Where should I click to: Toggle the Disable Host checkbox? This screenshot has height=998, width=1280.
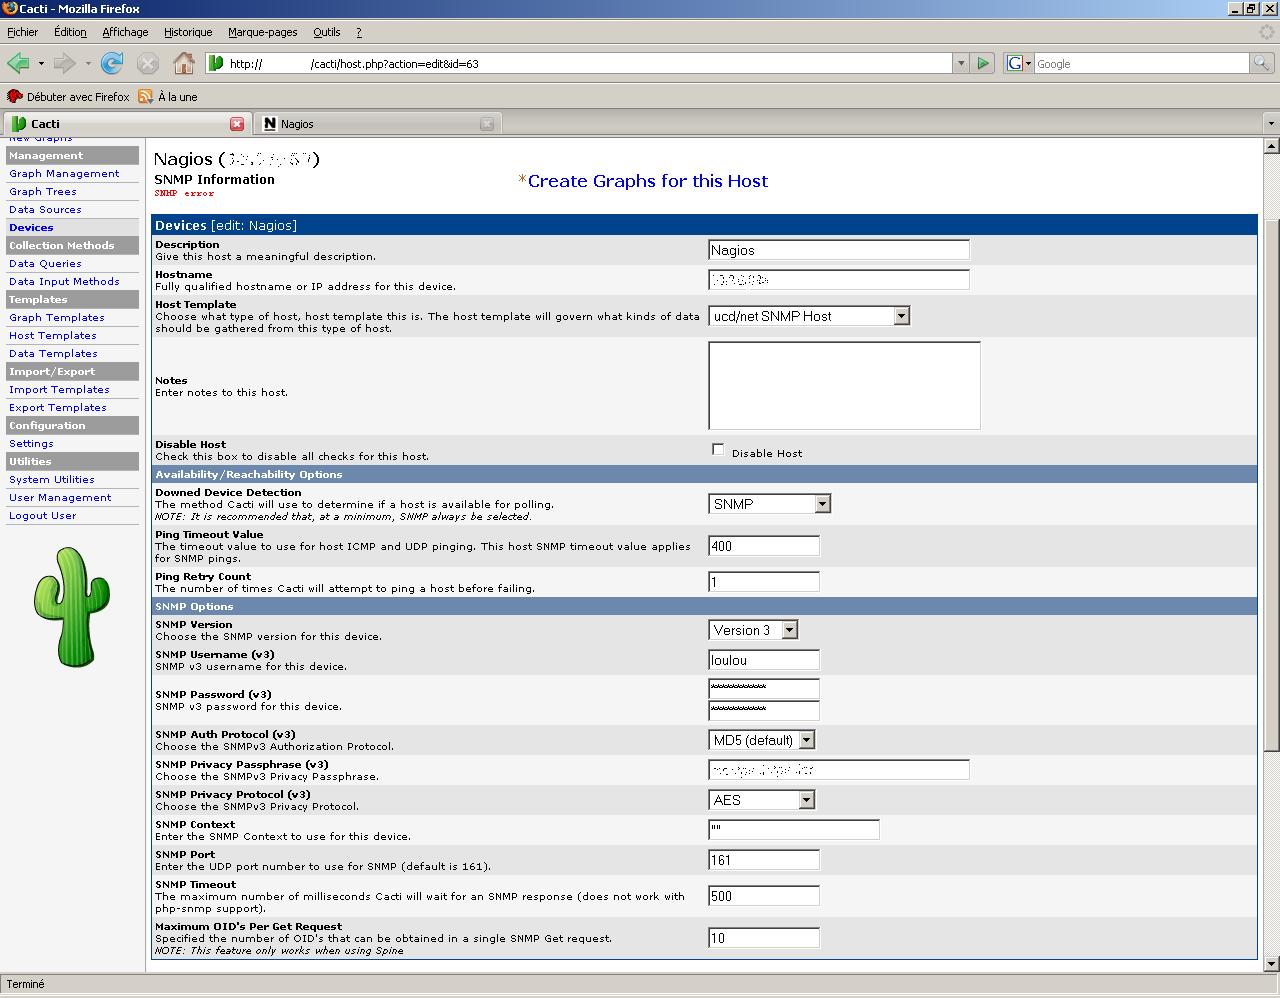click(x=718, y=450)
